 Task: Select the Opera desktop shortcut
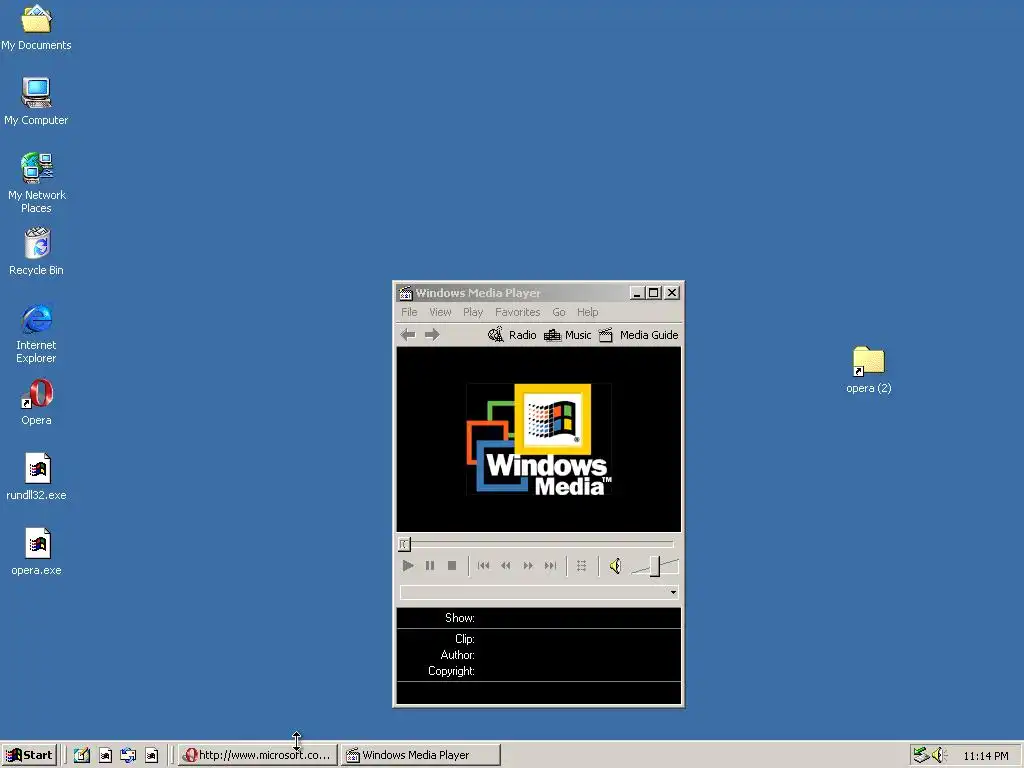point(37,402)
